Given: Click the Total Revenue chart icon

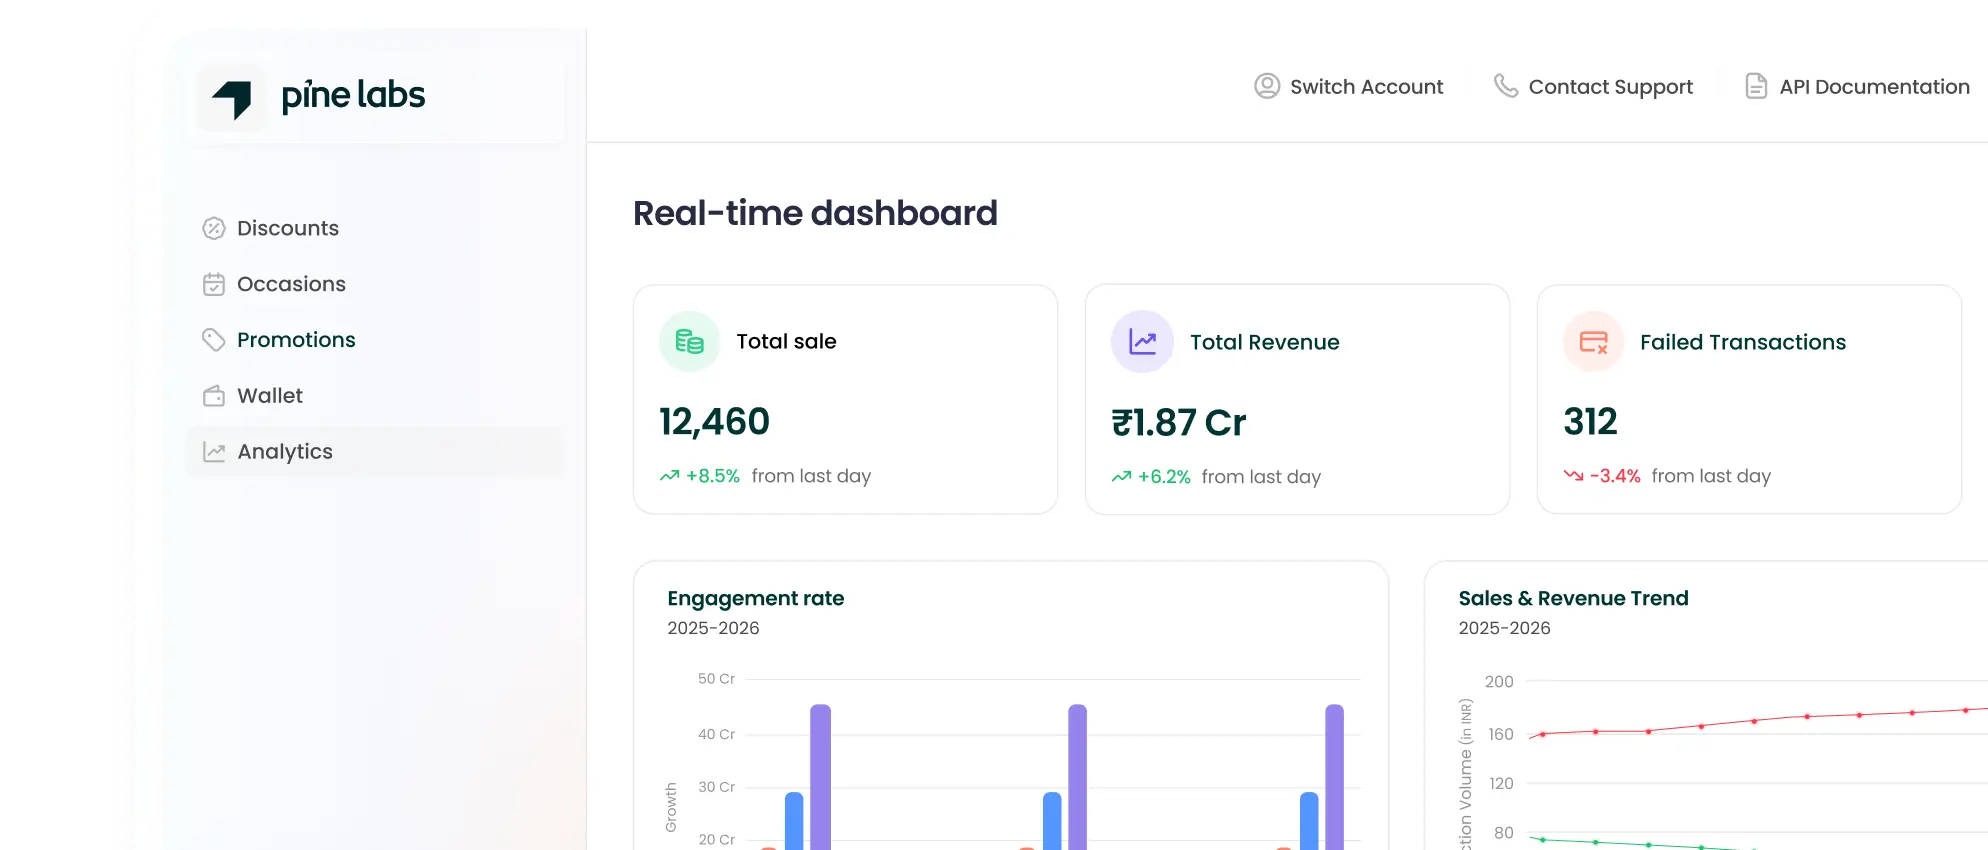Looking at the screenshot, I should (1142, 341).
